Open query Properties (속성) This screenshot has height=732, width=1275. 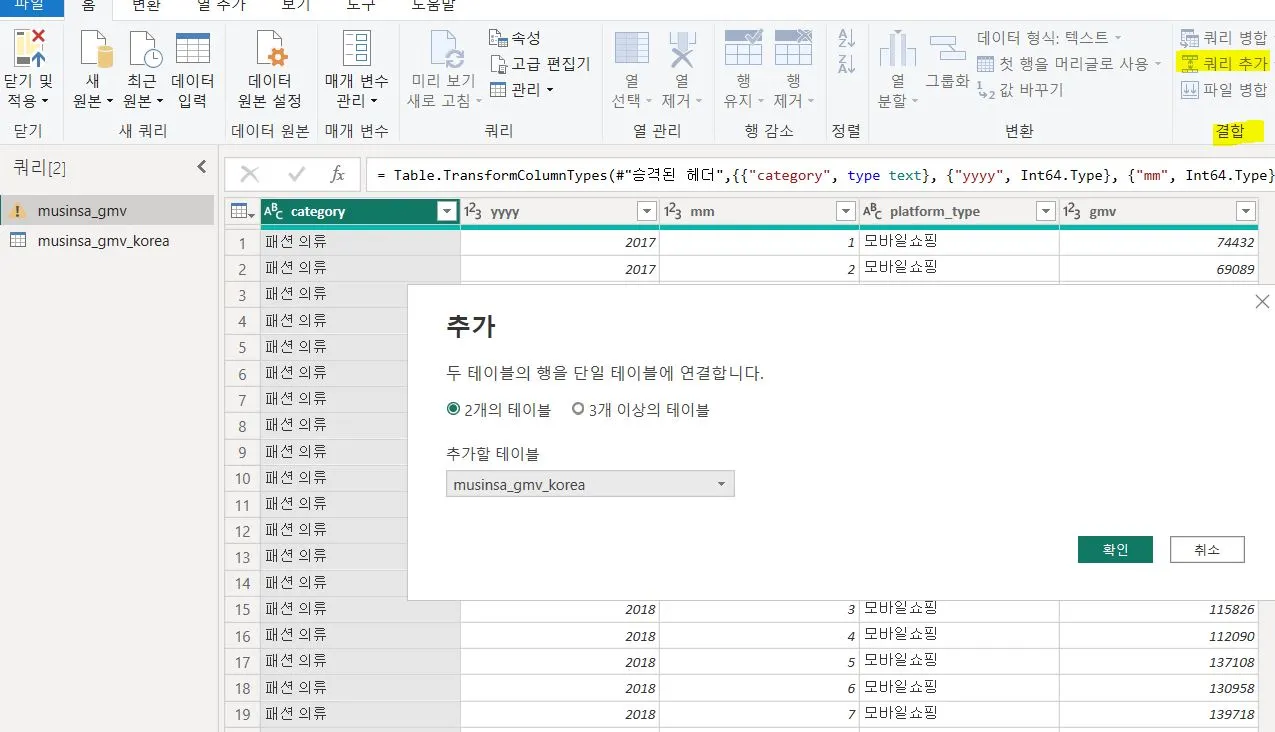pos(515,38)
